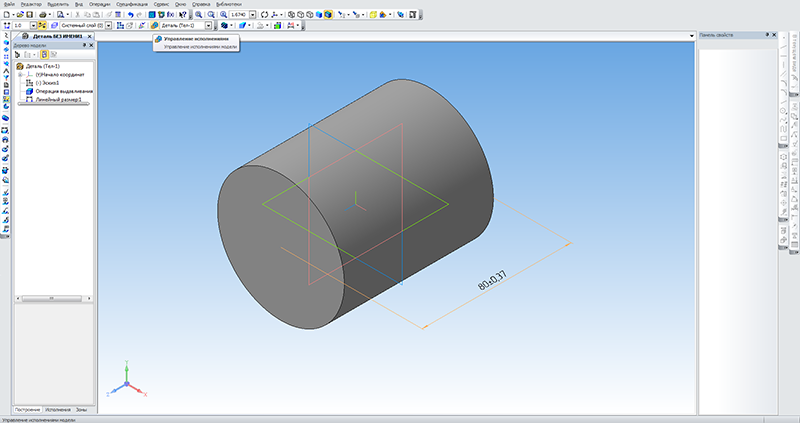Click the rebuild/rotate view circular-arrows icon
Screen dimensions: 800x423
pyautogui.click(x=264, y=15)
